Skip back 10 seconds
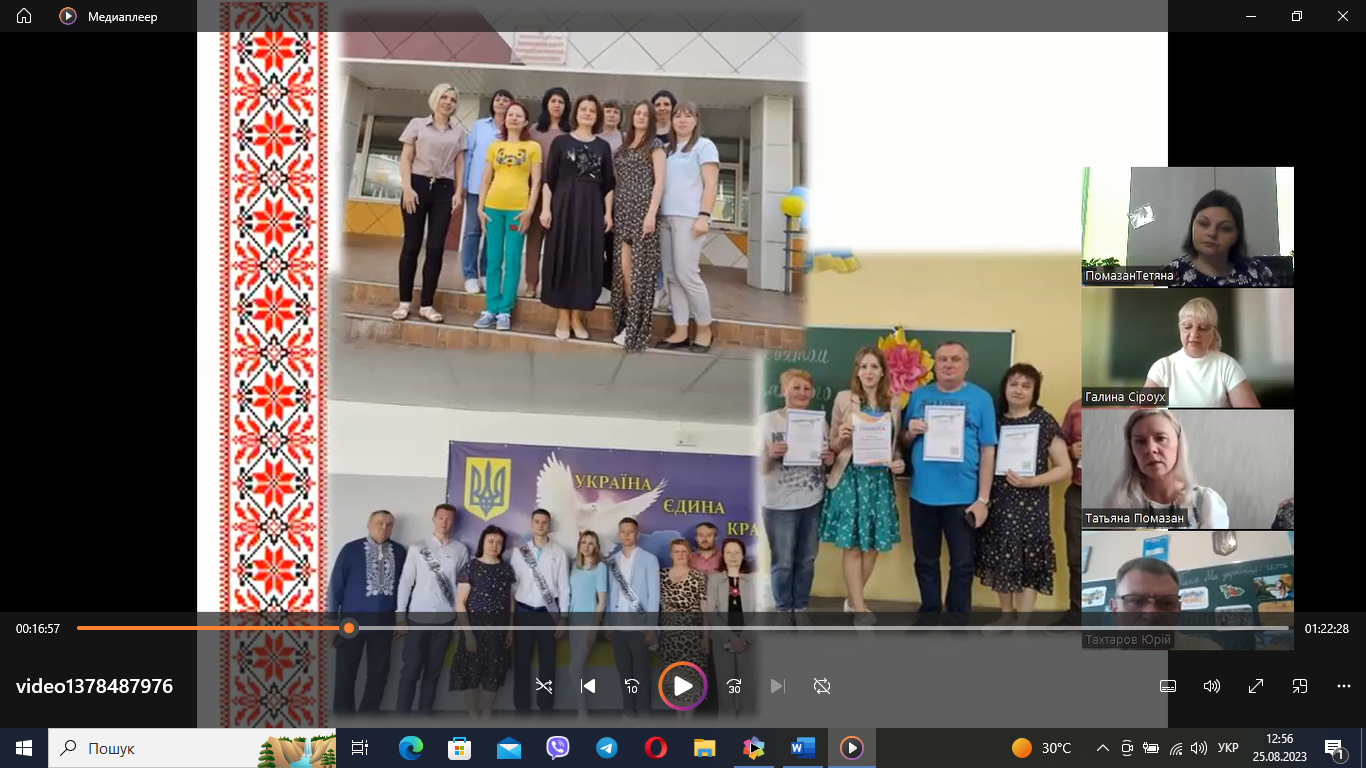Viewport: 1366px width, 768px height. click(632, 686)
